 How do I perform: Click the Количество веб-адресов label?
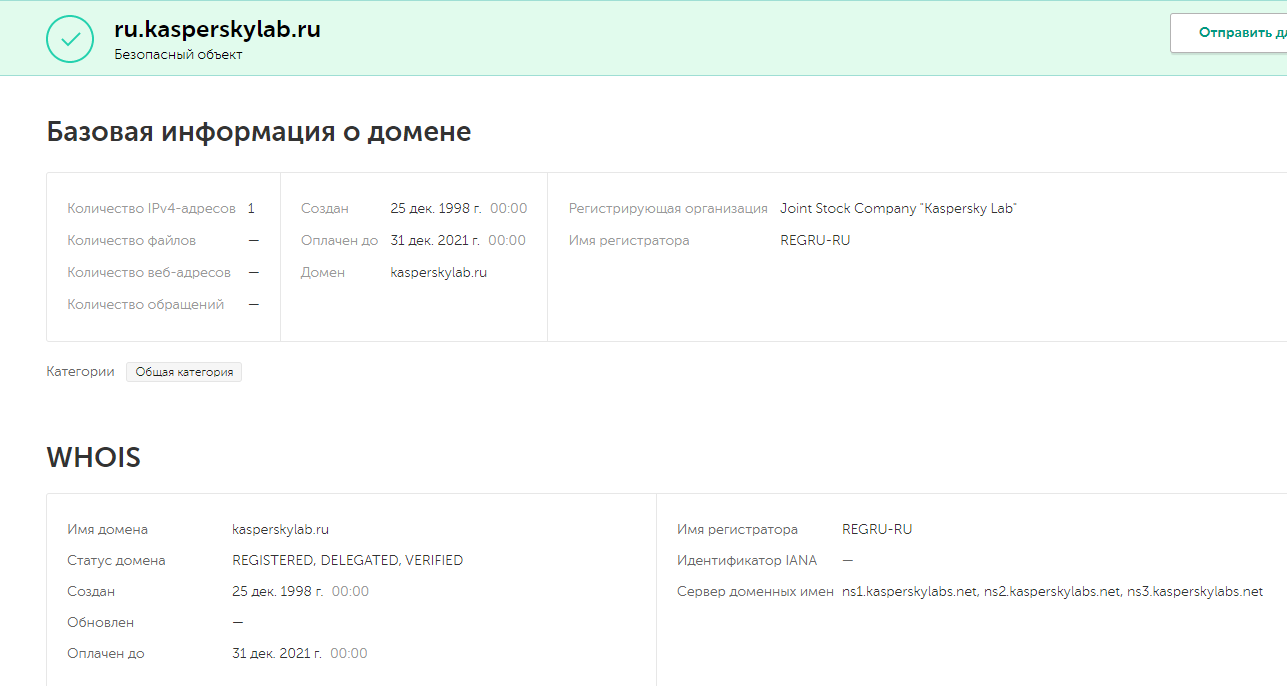coord(149,273)
